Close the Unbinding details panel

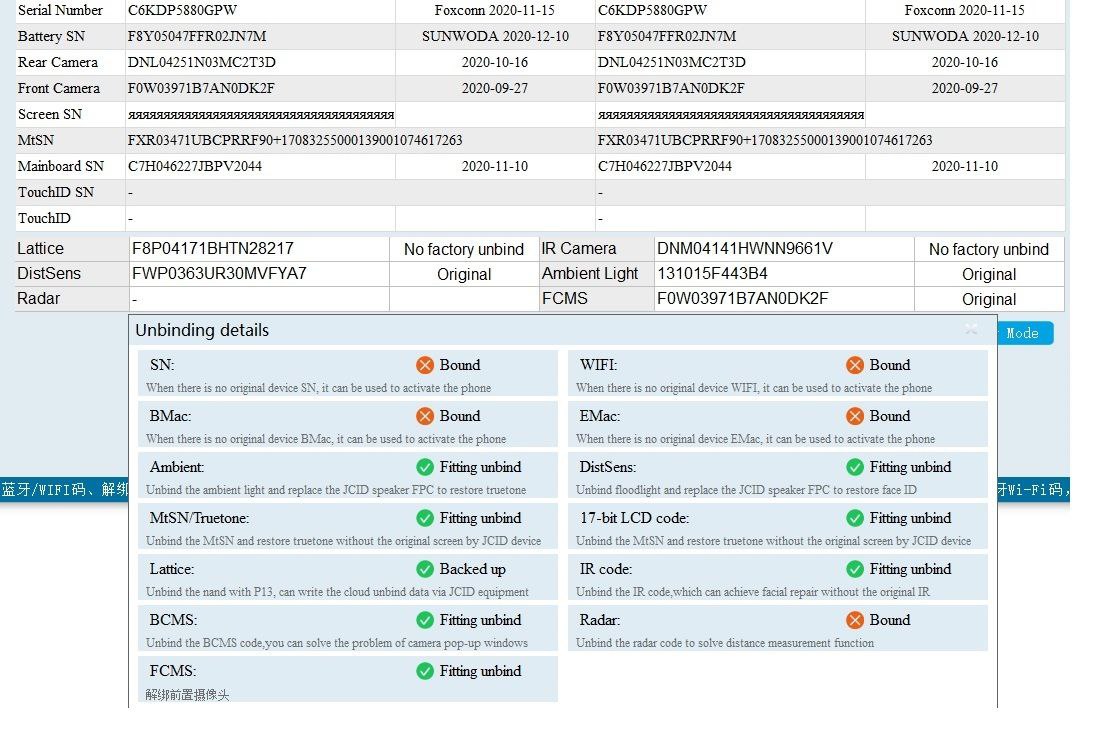(x=971, y=330)
